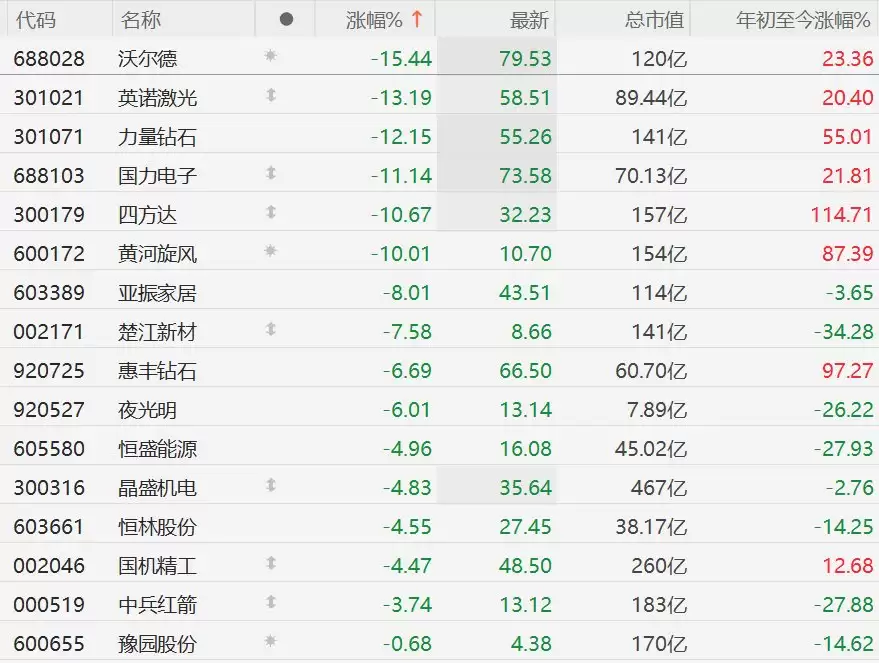This screenshot has height=663, width=879.
Task: Sort by the 代码 column header
Action: tap(36, 20)
